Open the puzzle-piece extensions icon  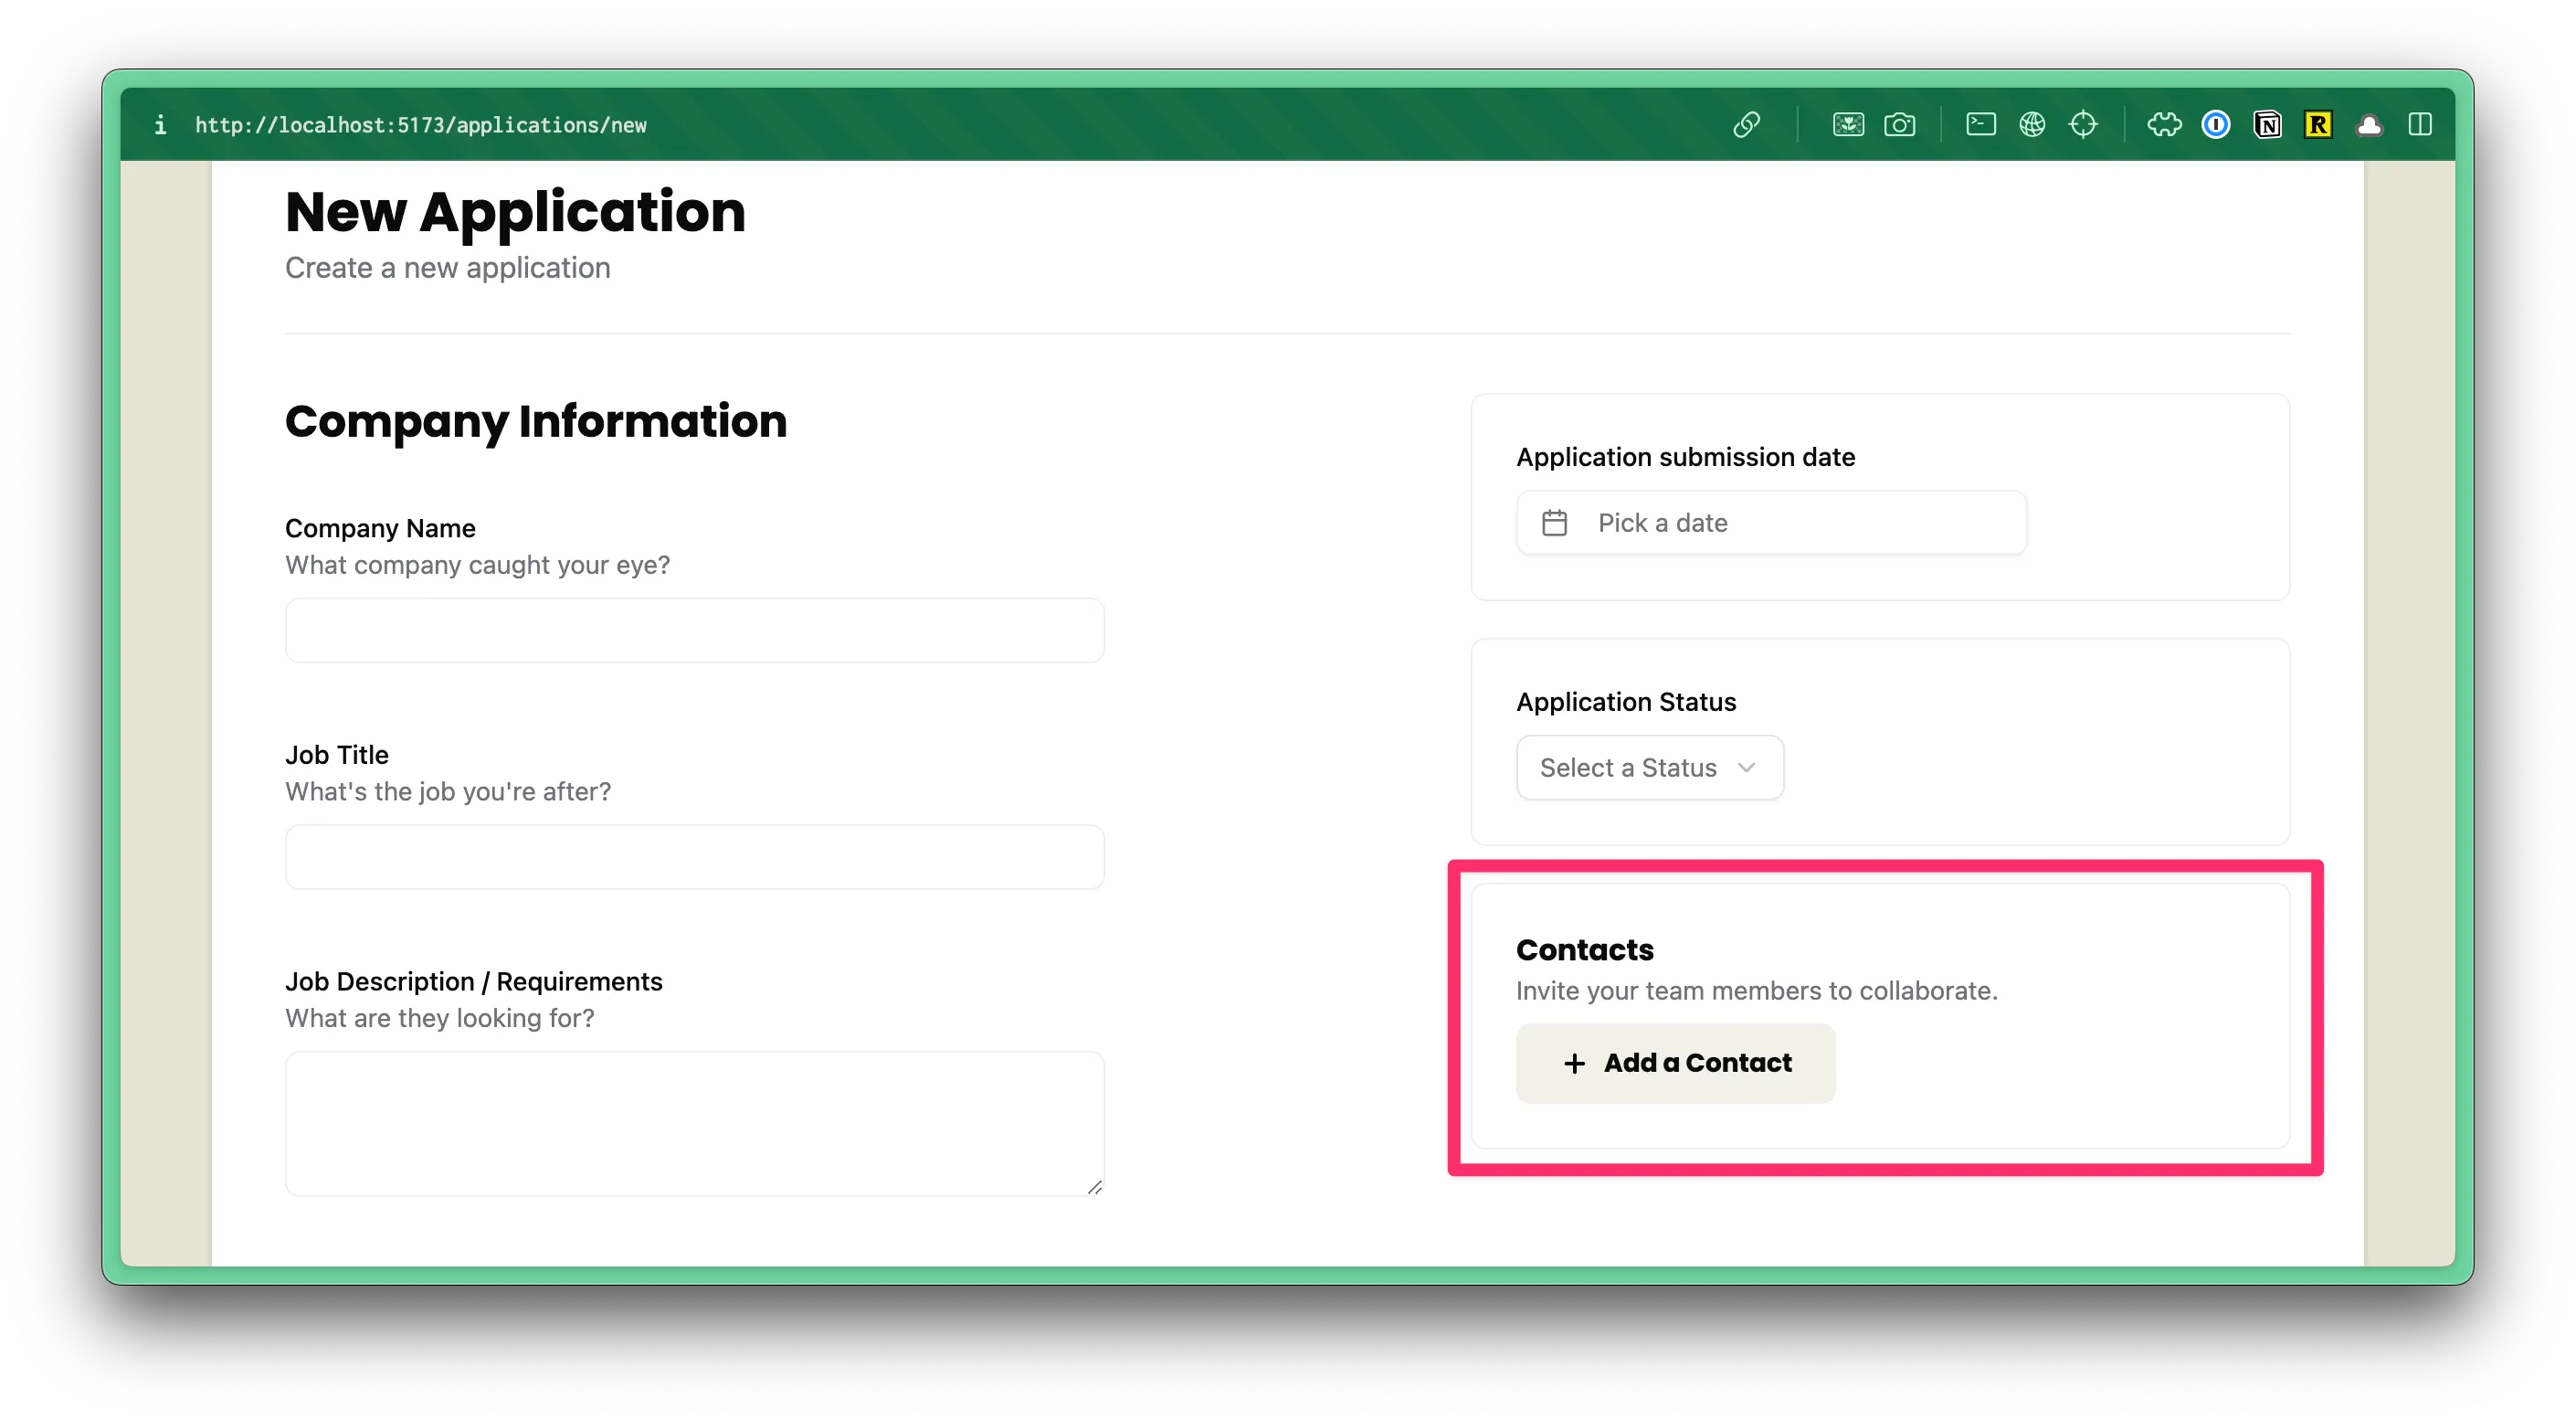[2164, 125]
